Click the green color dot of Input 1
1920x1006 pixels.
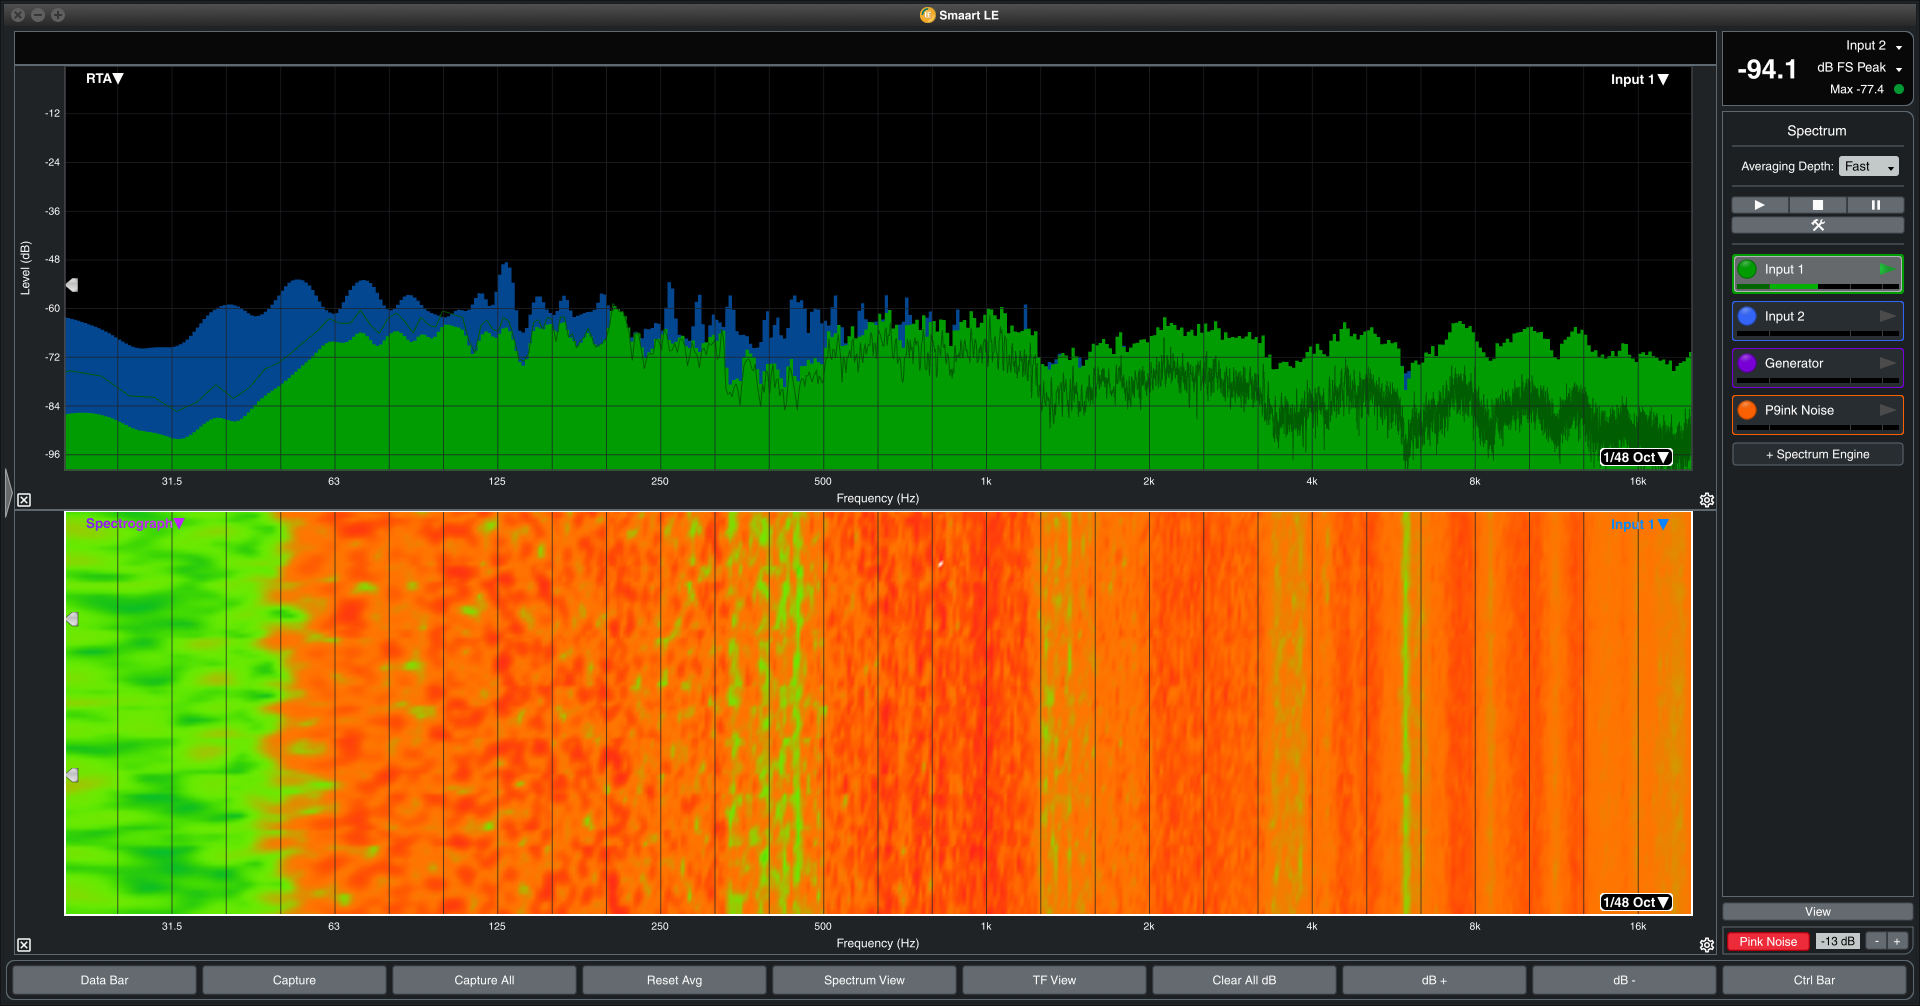pyautogui.click(x=1747, y=269)
